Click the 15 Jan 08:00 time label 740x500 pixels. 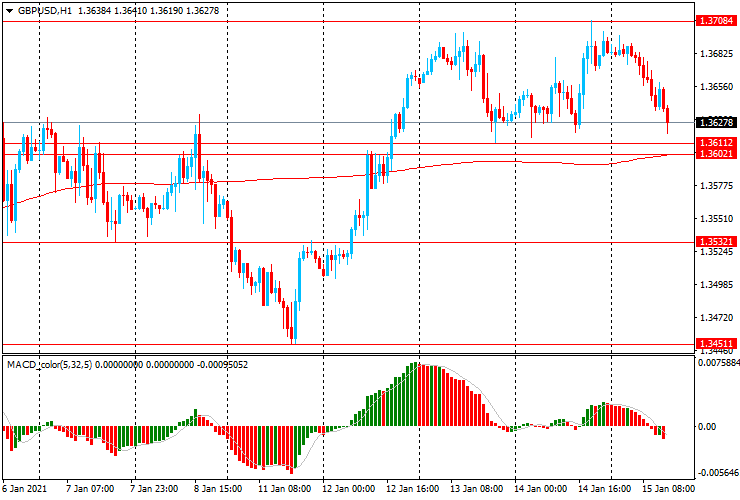pos(670,490)
